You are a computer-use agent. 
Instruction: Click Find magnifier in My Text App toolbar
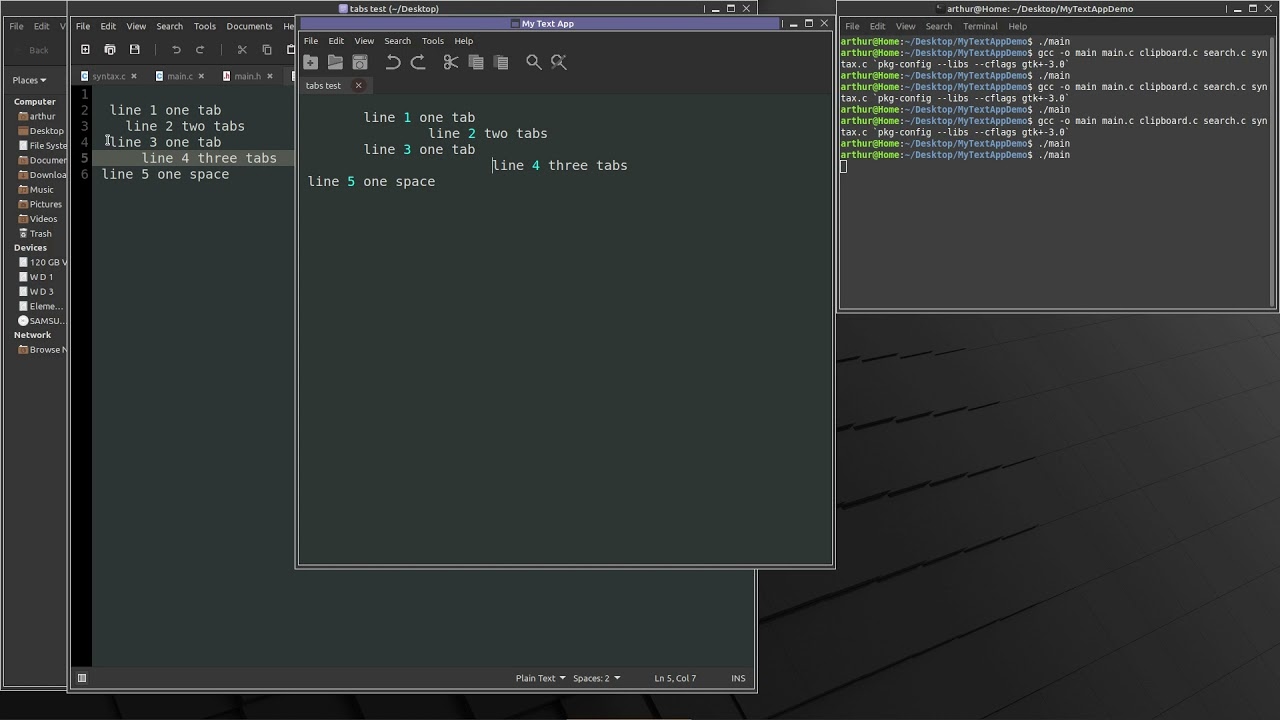click(534, 62)
